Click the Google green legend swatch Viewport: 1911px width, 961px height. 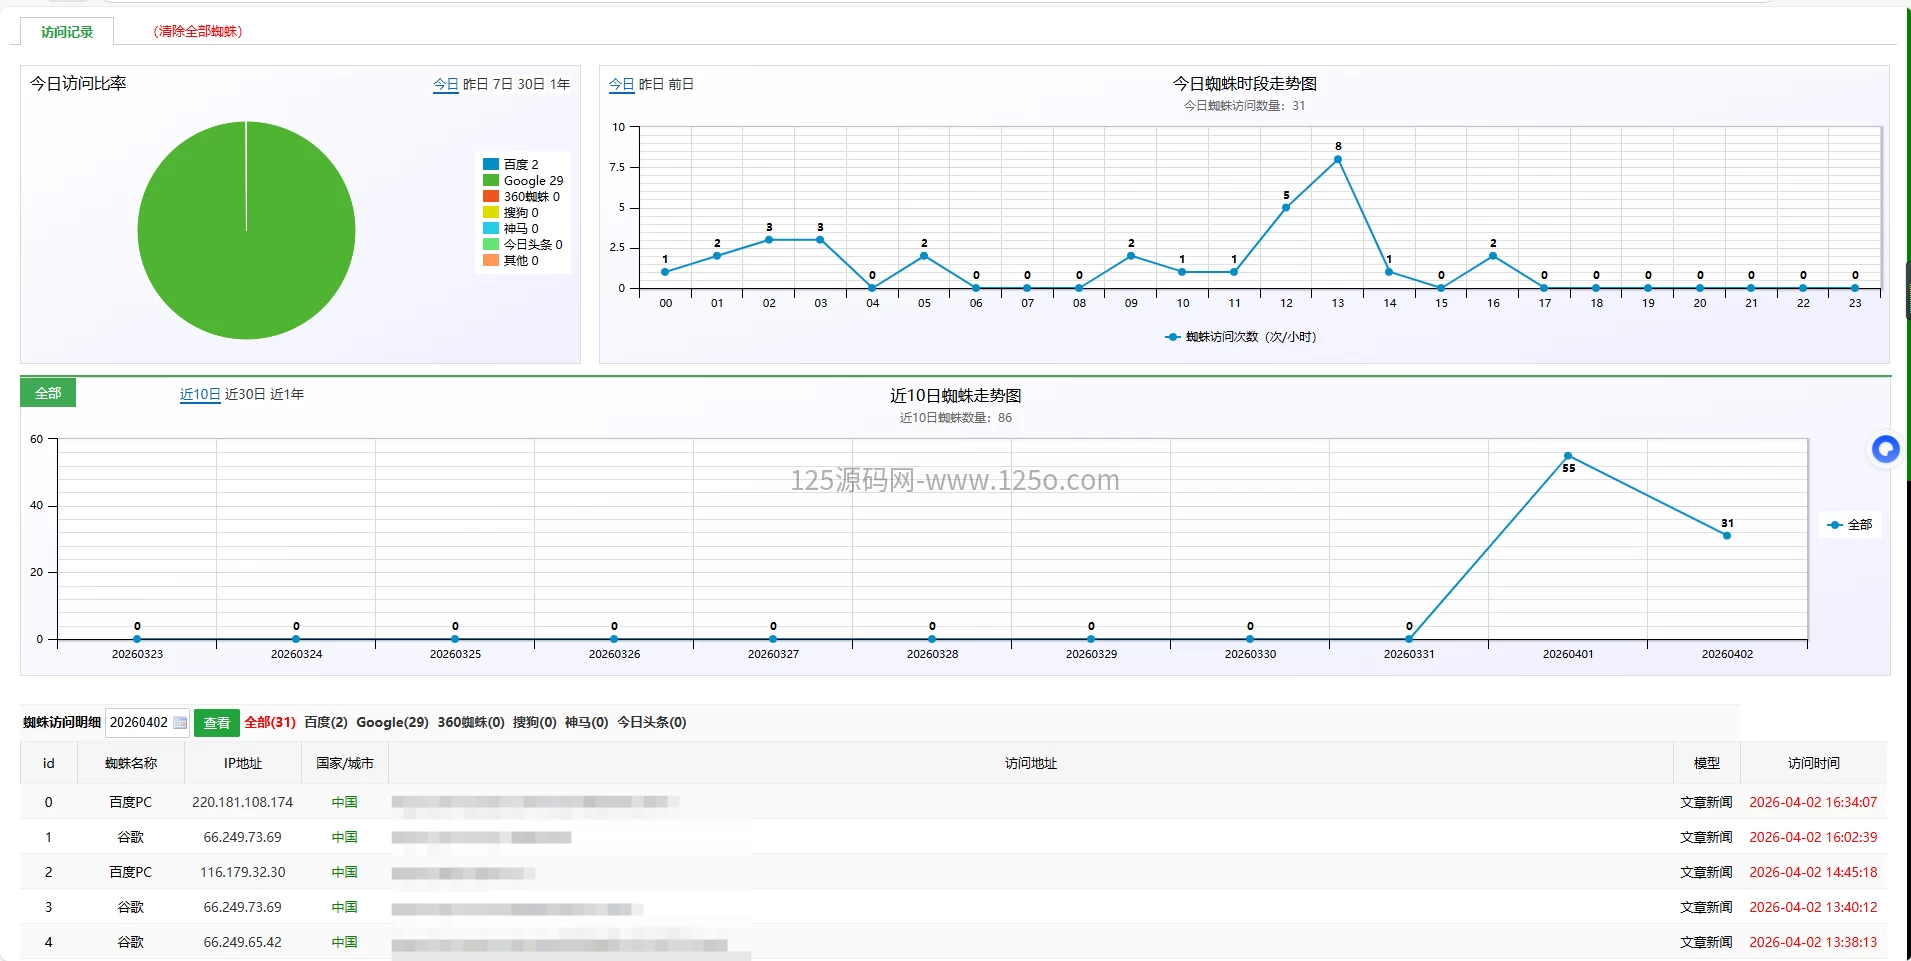coord(491,181)
